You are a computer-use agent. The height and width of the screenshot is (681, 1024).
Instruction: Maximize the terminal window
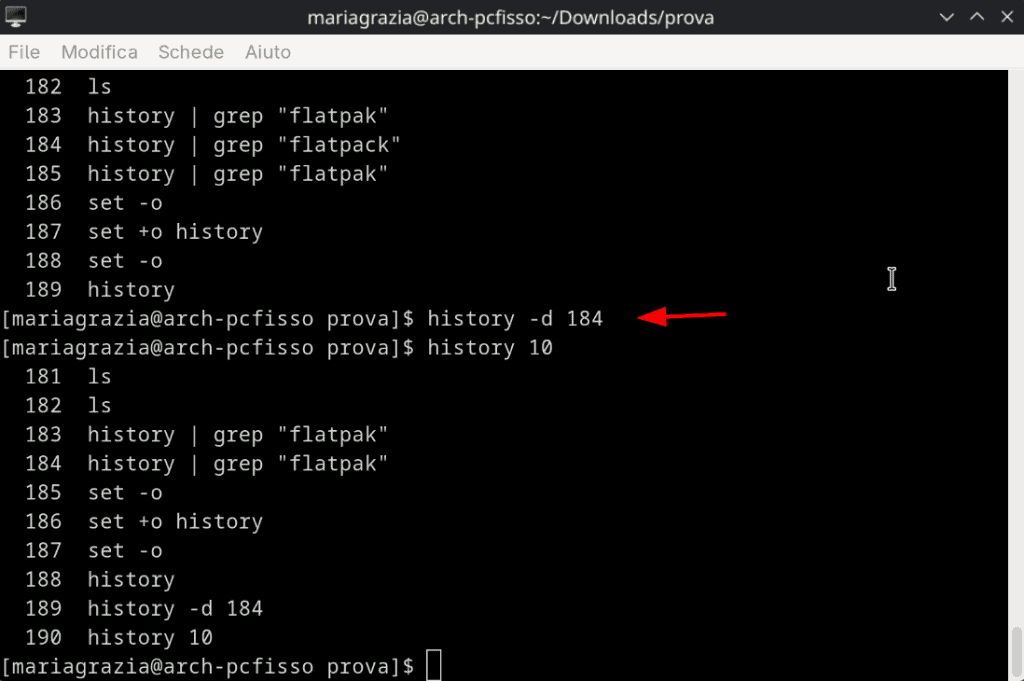click(x=977, y=17)
